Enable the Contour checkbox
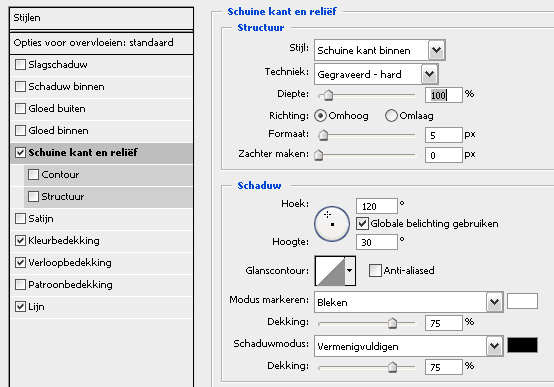The width and height of the screenshot is (554, 387). click(33, 175)
